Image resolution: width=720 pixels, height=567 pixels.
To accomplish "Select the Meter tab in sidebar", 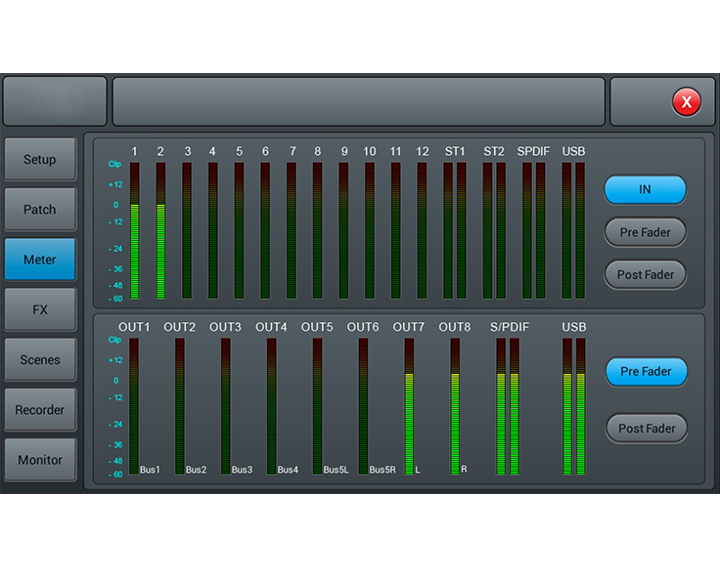I will (x=40, y=260).
